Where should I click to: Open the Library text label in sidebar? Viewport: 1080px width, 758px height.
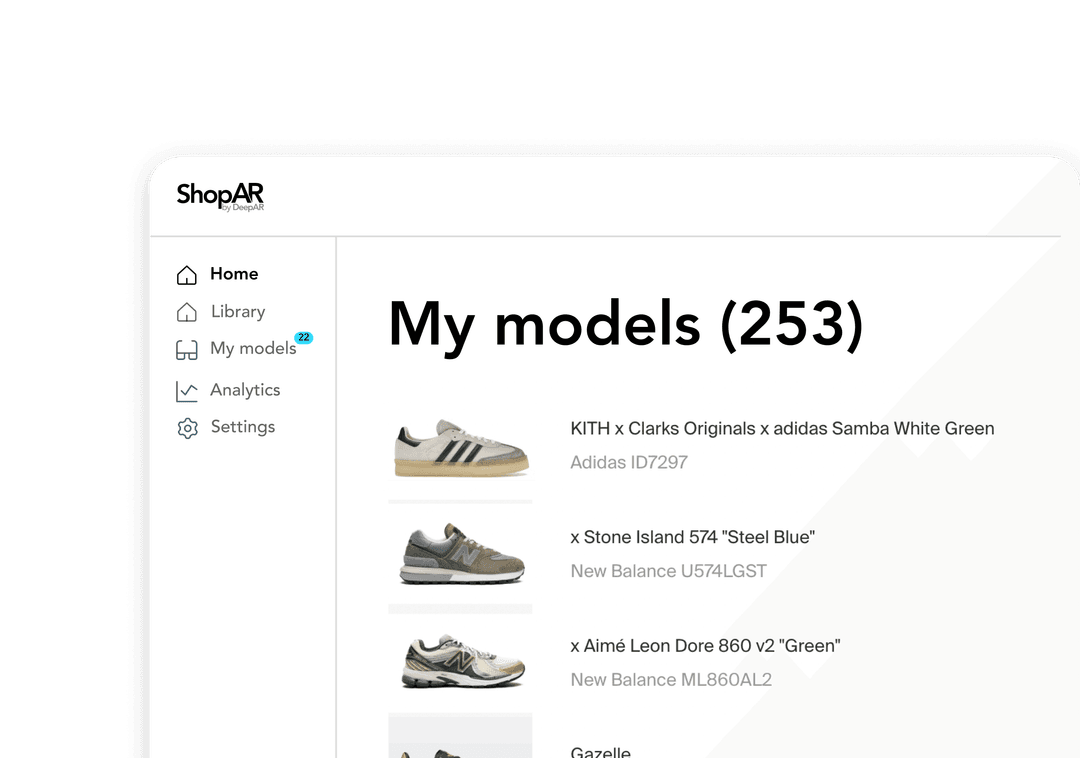[238, 312]
